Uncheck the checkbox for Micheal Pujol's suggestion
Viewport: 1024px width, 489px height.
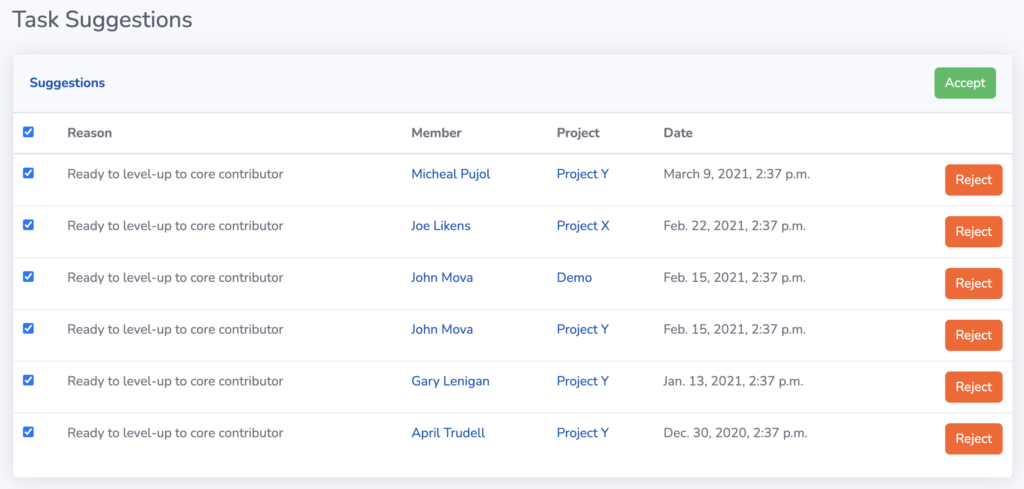pos(28,173)
